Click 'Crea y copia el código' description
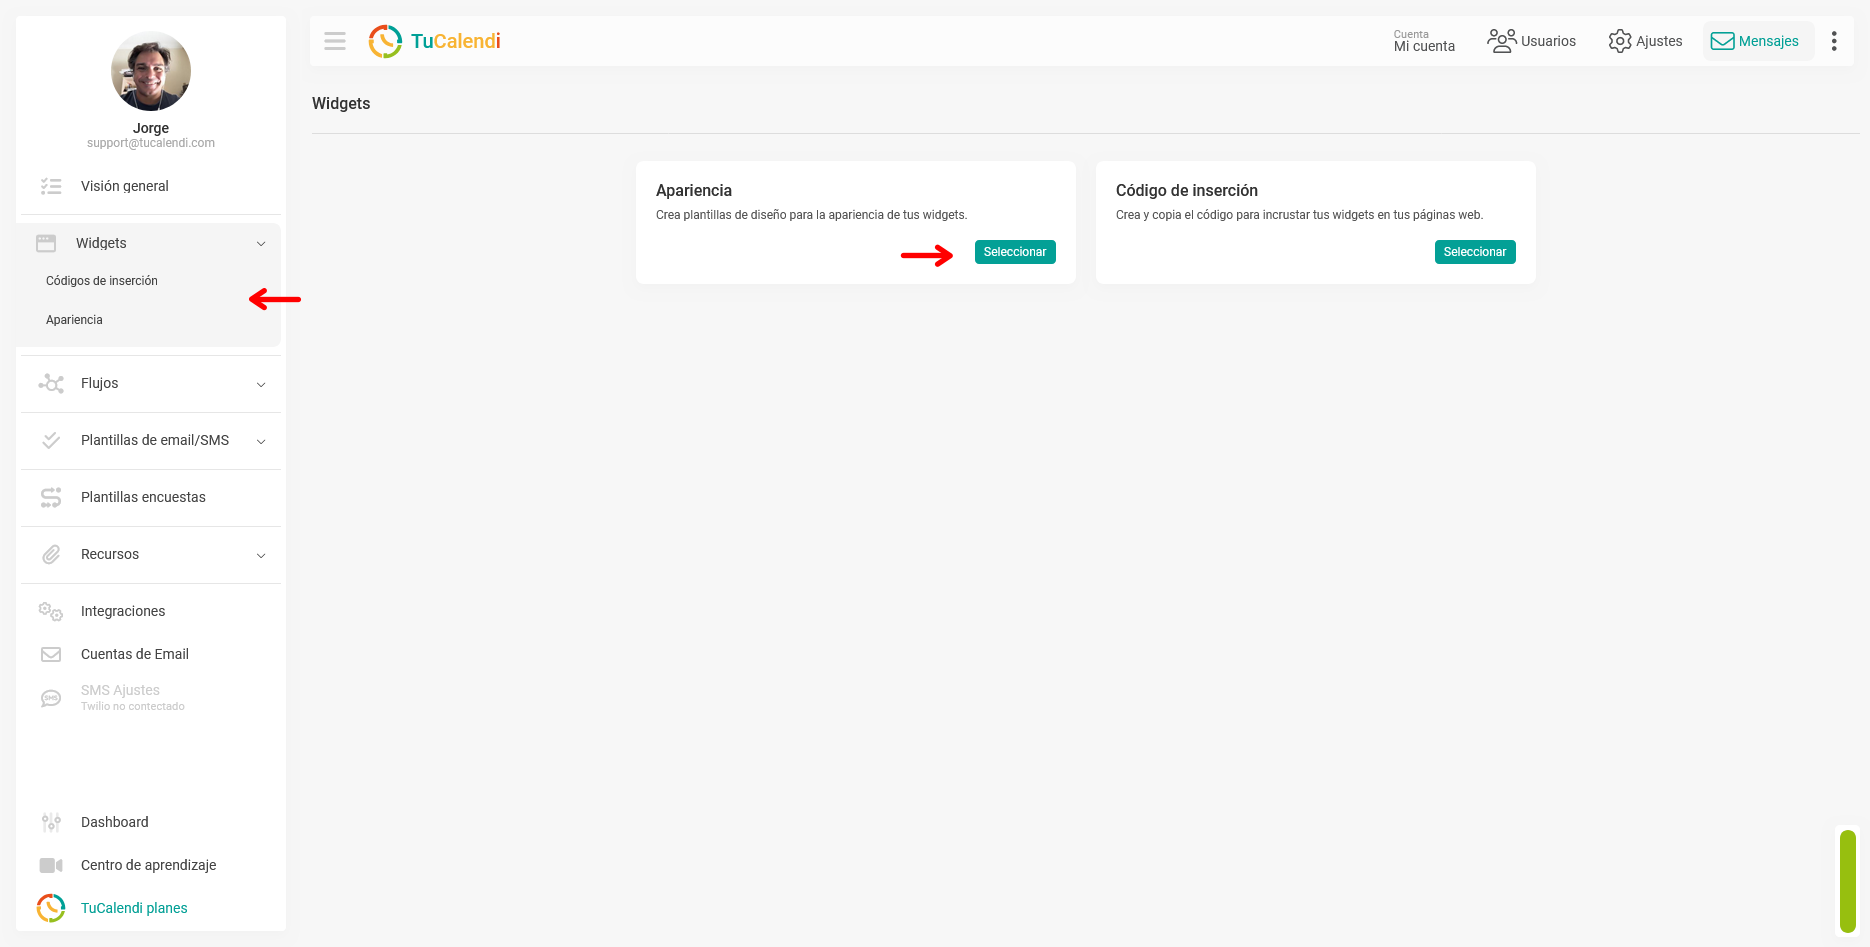This screenshot has height=947, width=1870. tap(1300, 215)
